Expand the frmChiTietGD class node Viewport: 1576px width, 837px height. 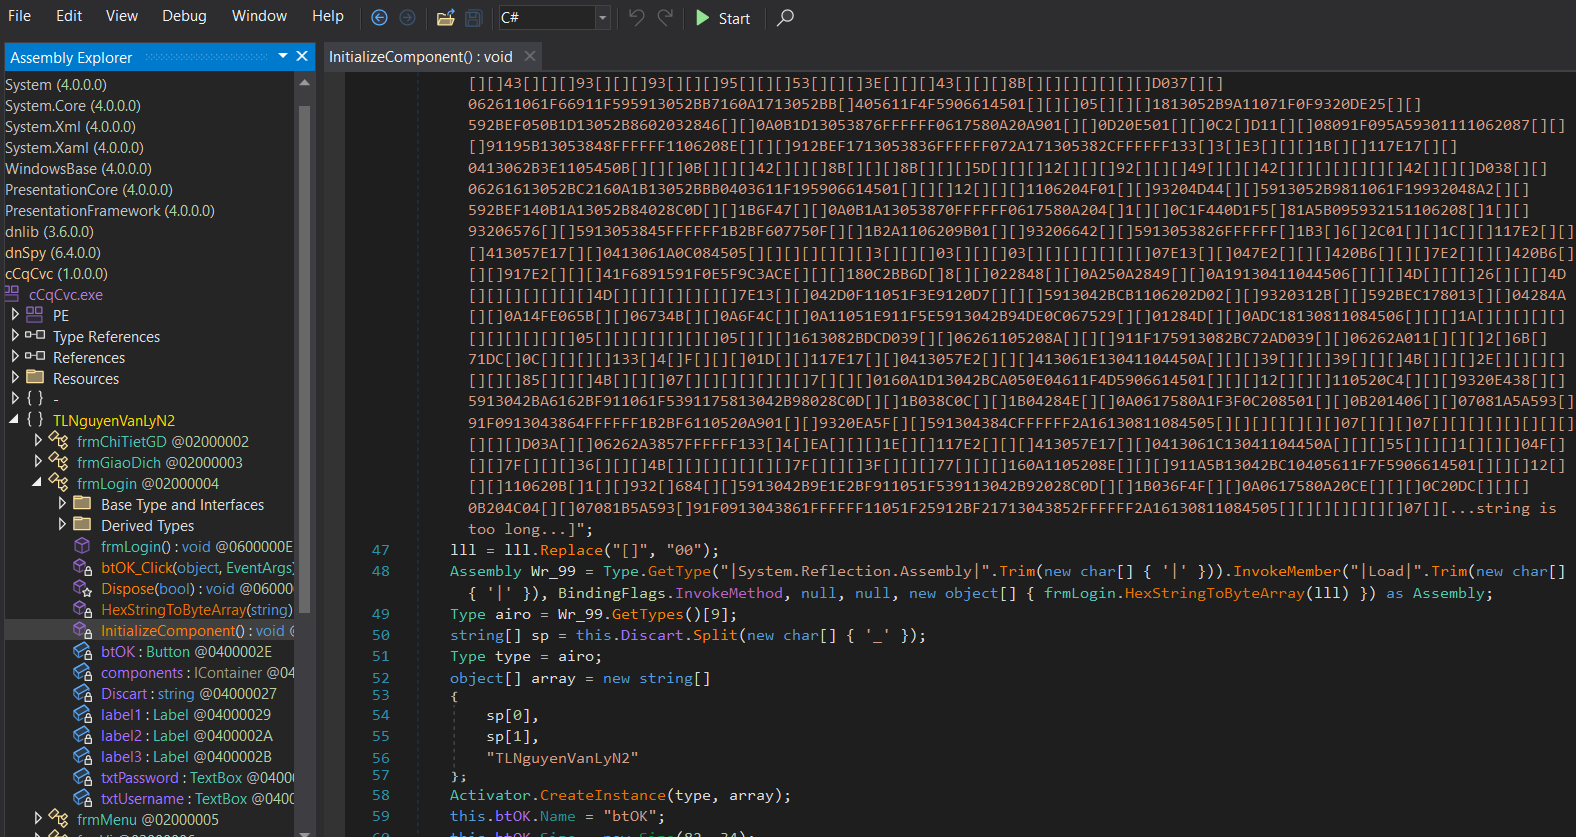[x=39, y=440]
